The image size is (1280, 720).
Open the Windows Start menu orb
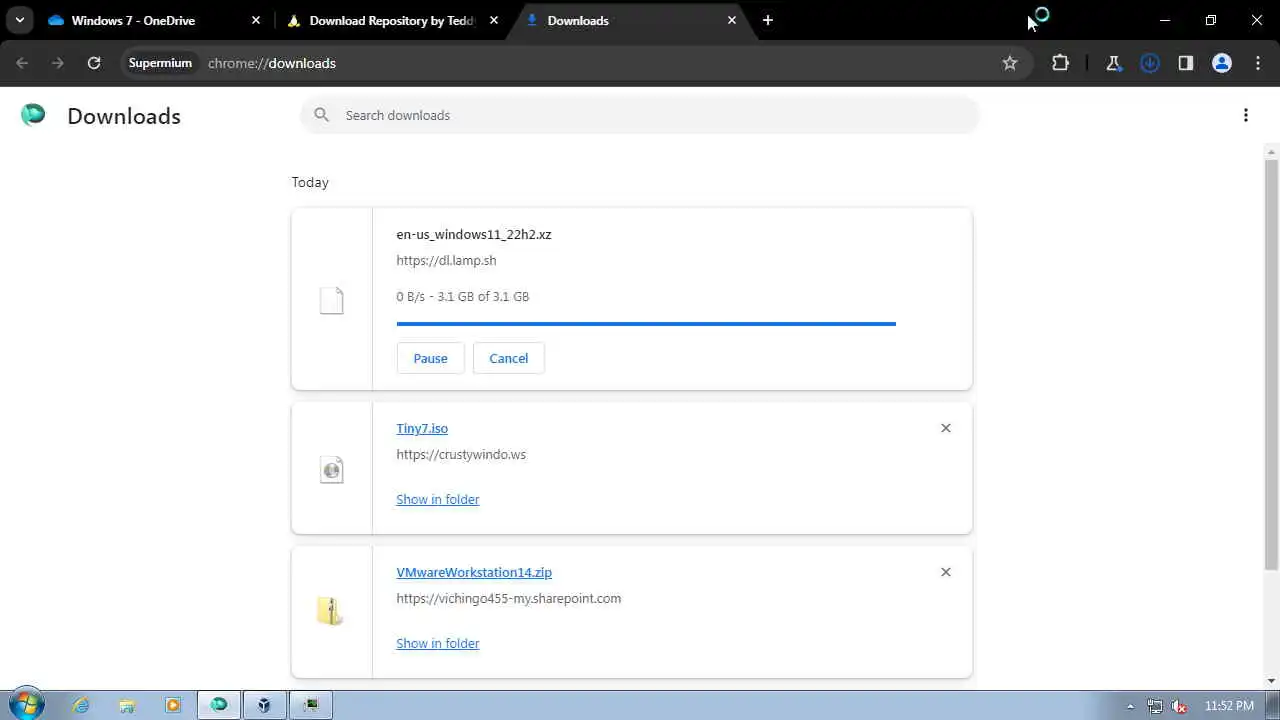click(x=26, y=704)
